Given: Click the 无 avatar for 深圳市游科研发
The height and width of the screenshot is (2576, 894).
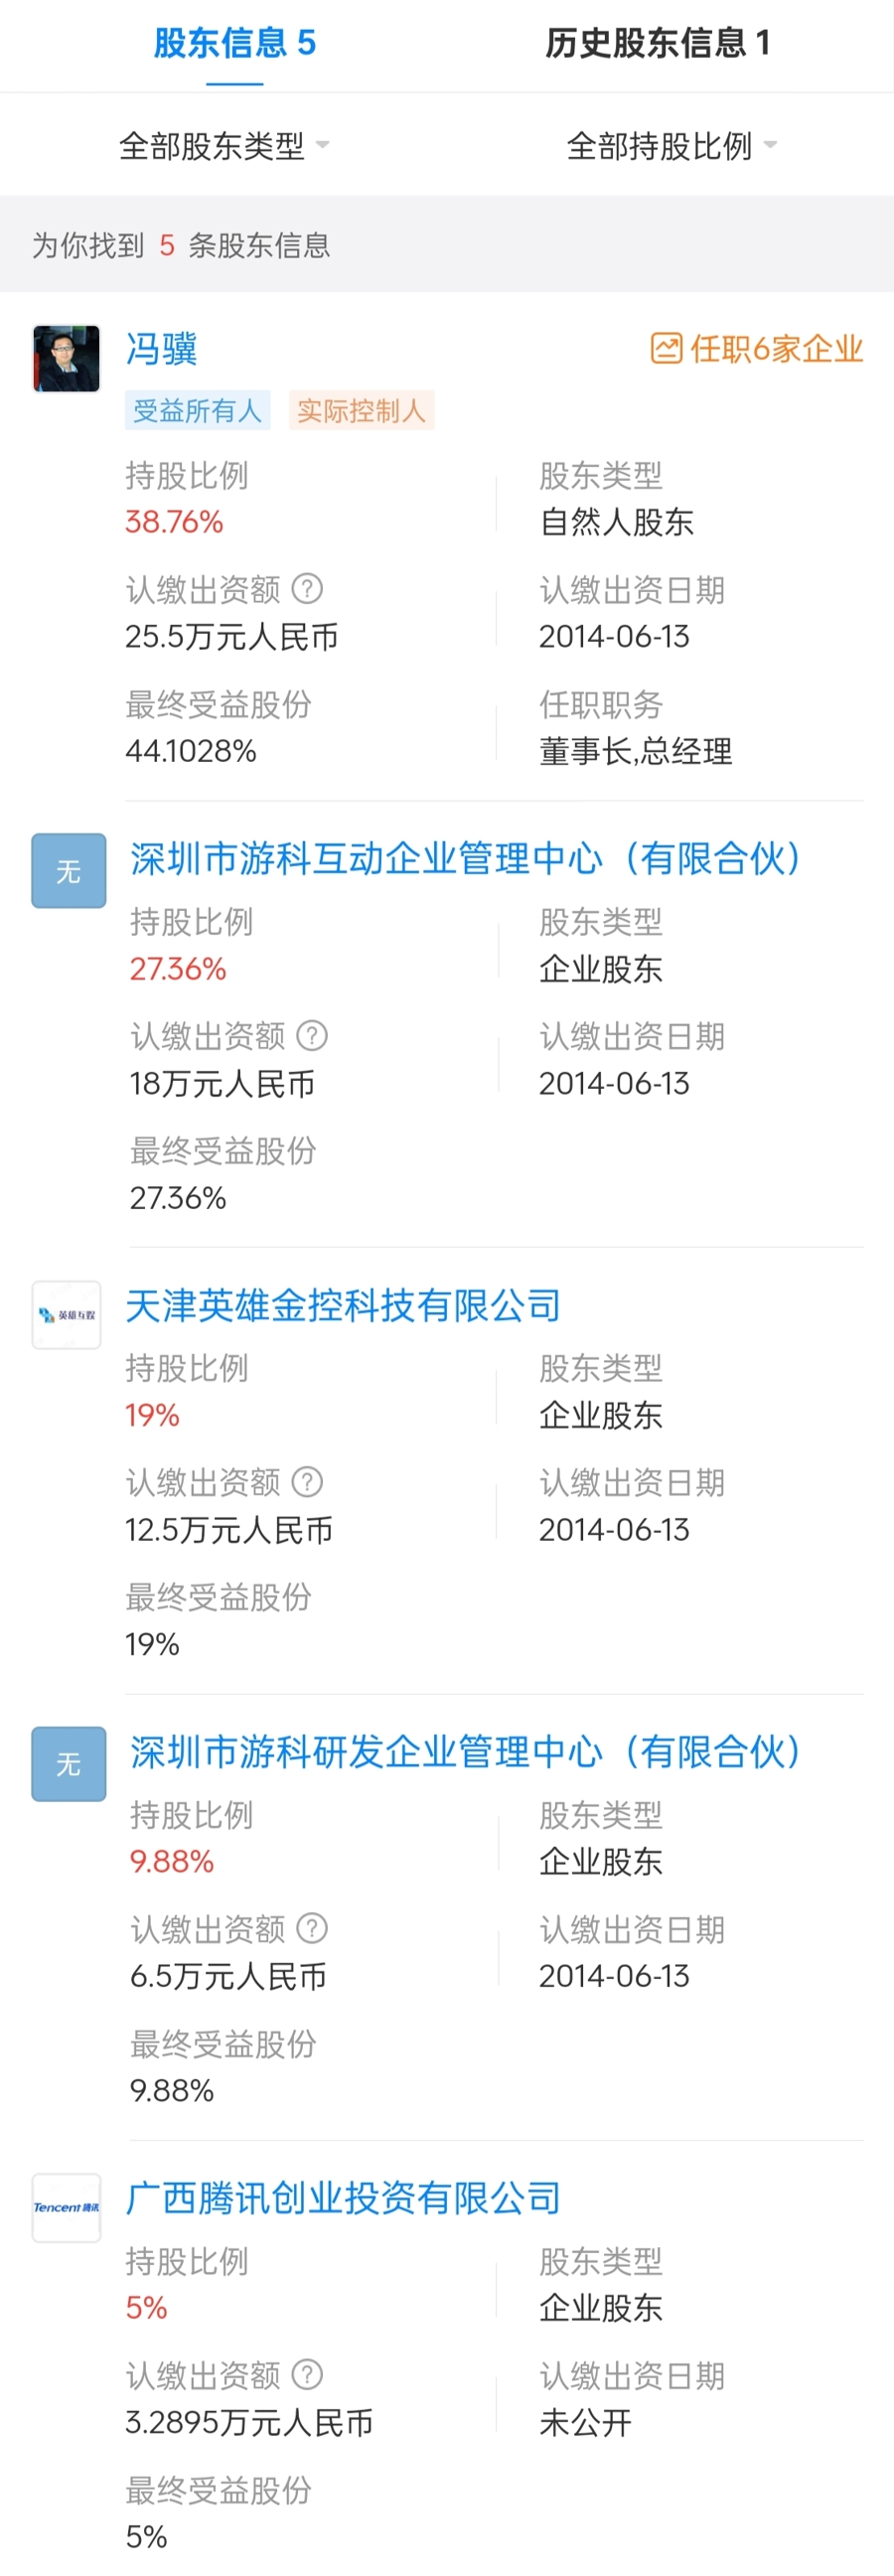Looking at the screenshot, I should click(69, 1764).
